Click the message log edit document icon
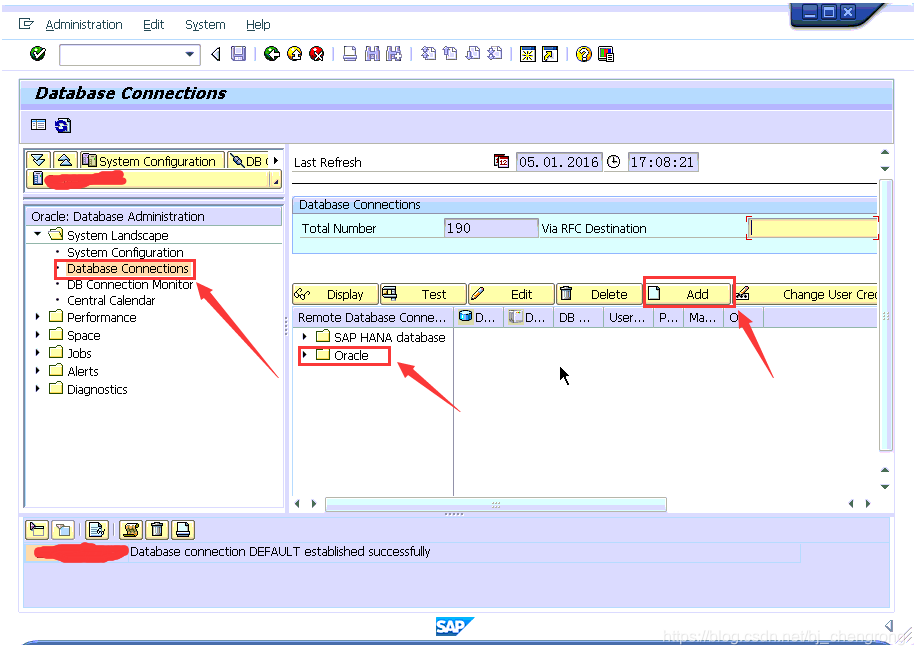The width and height of the screenshot is (914, 655). (97, 530)
